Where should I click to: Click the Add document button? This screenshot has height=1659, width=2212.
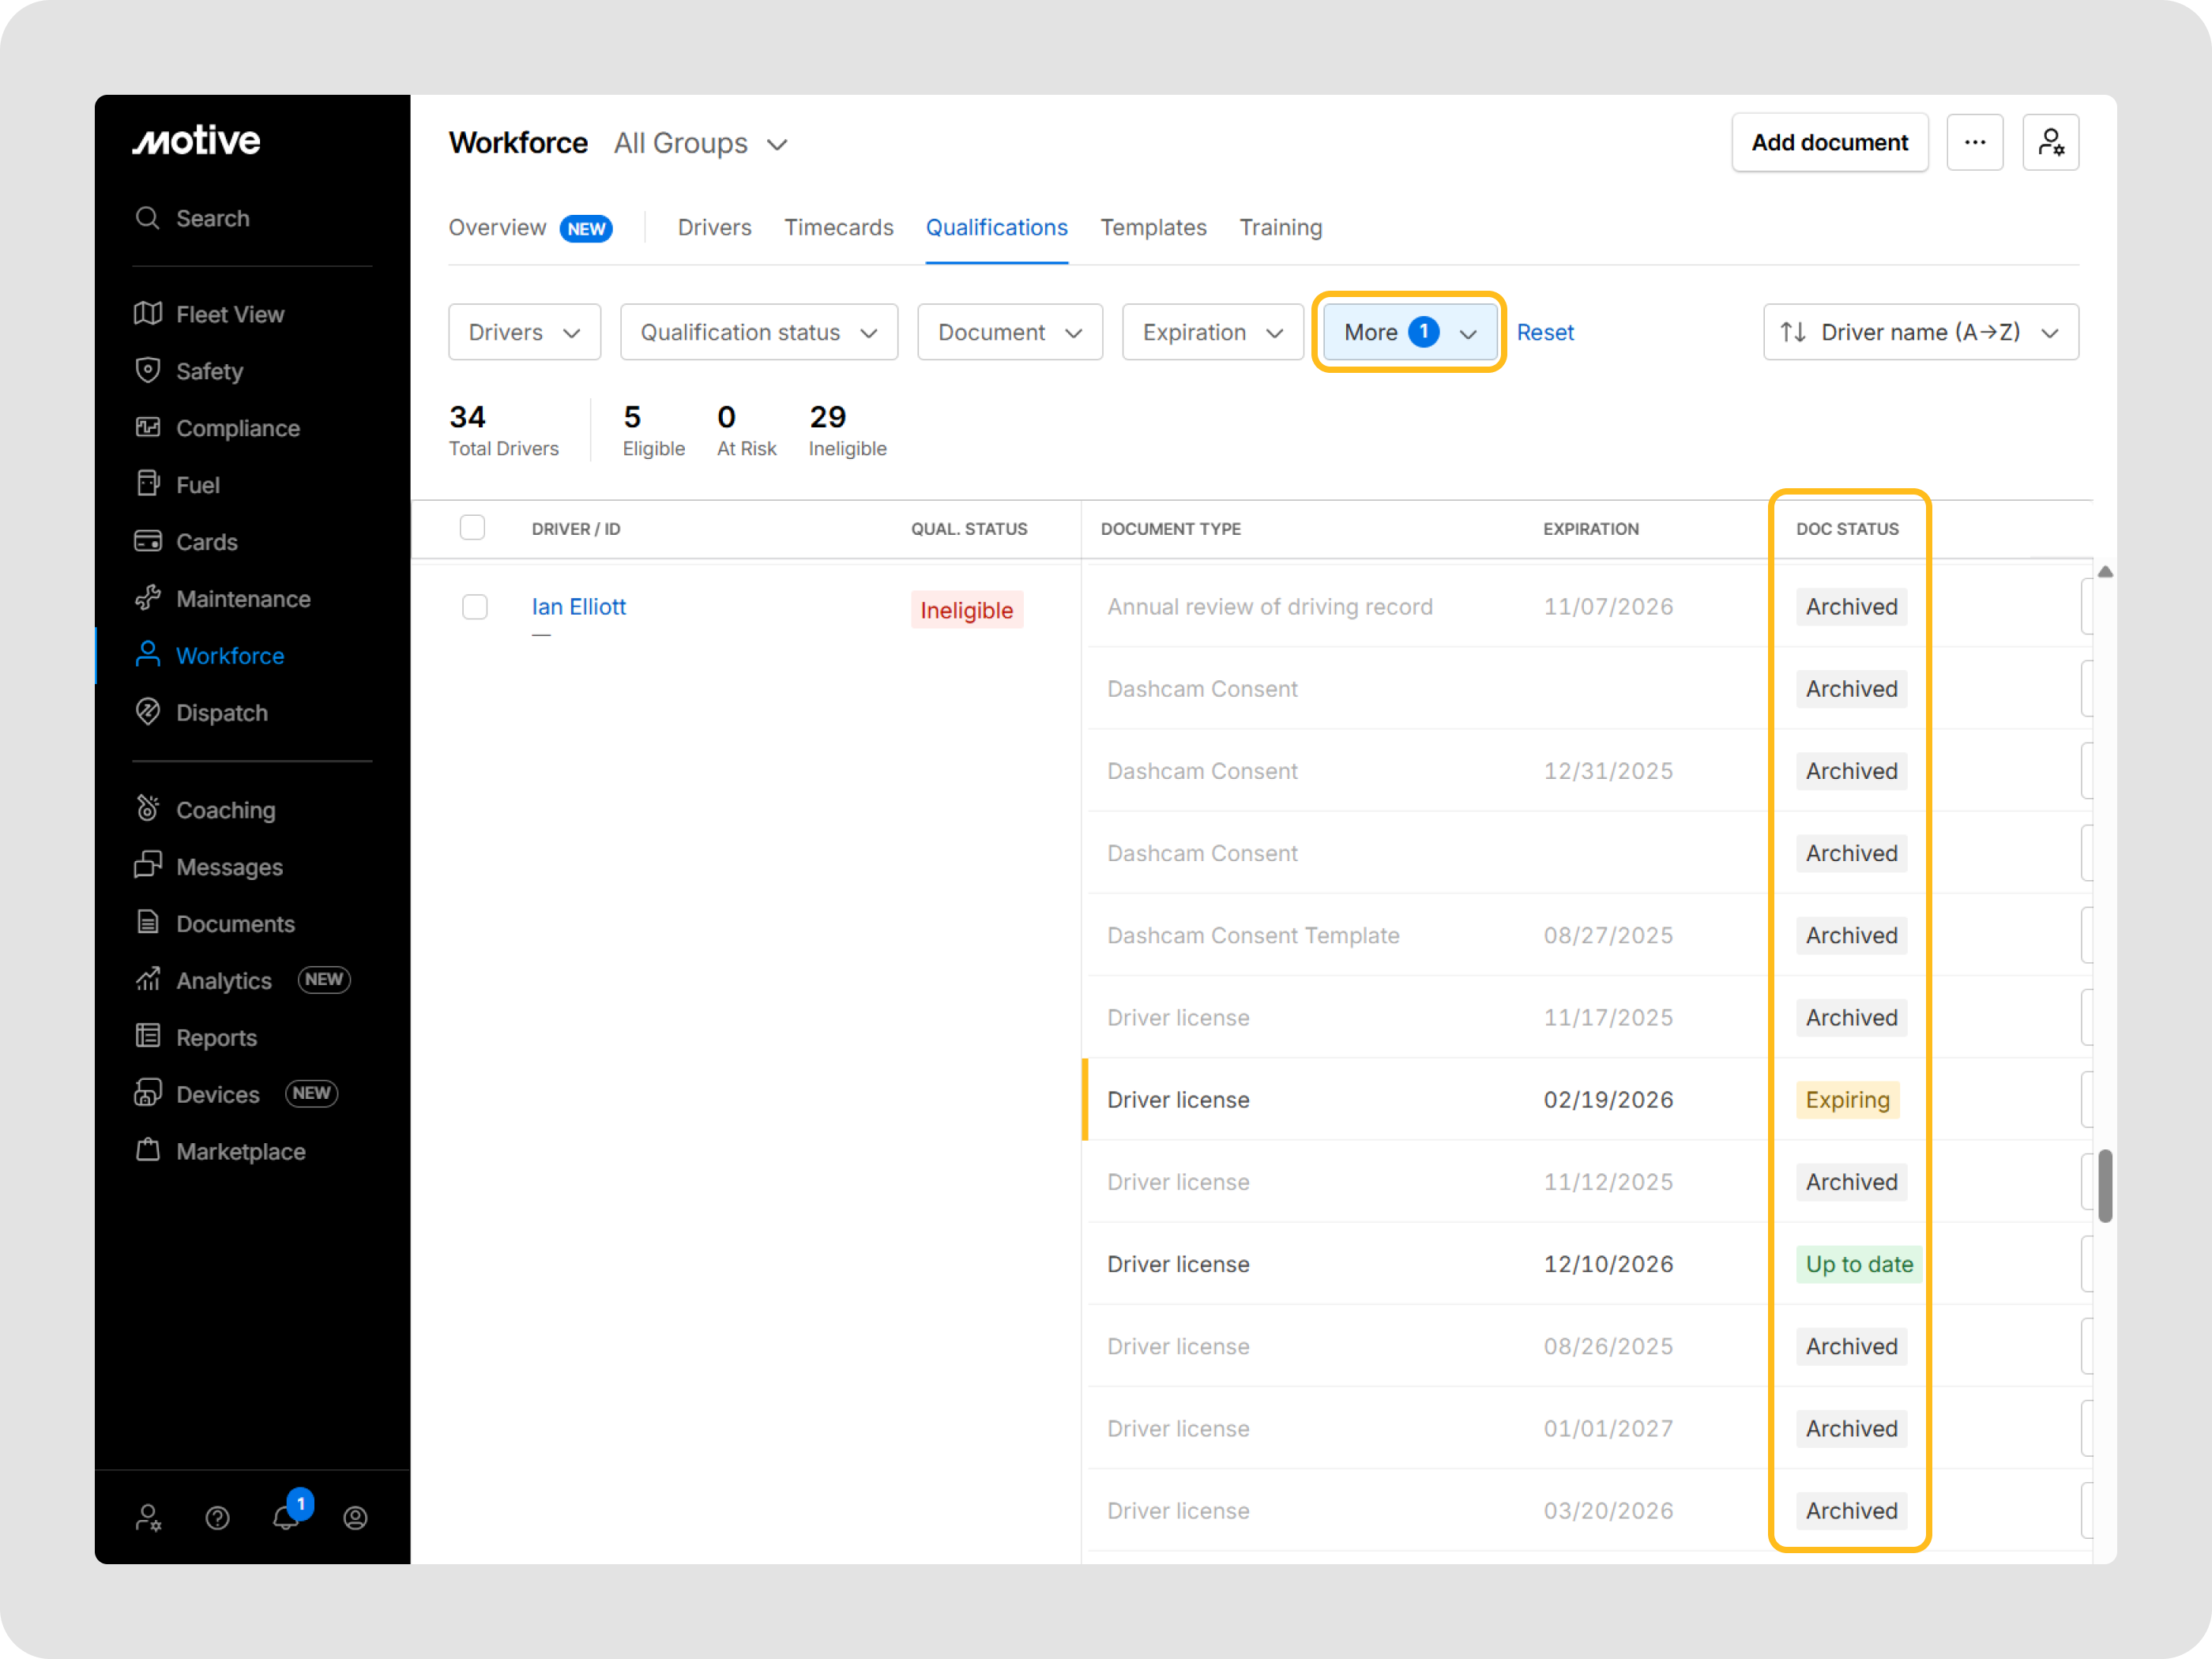point(1829,143)
